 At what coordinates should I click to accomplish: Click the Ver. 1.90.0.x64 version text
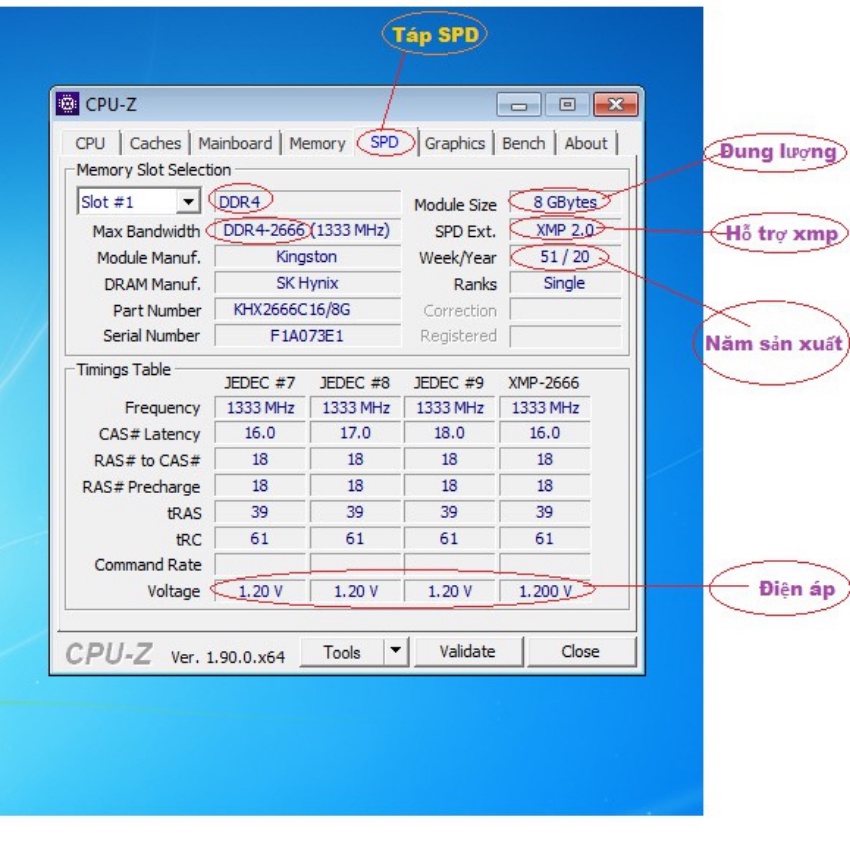coord(228,657)
